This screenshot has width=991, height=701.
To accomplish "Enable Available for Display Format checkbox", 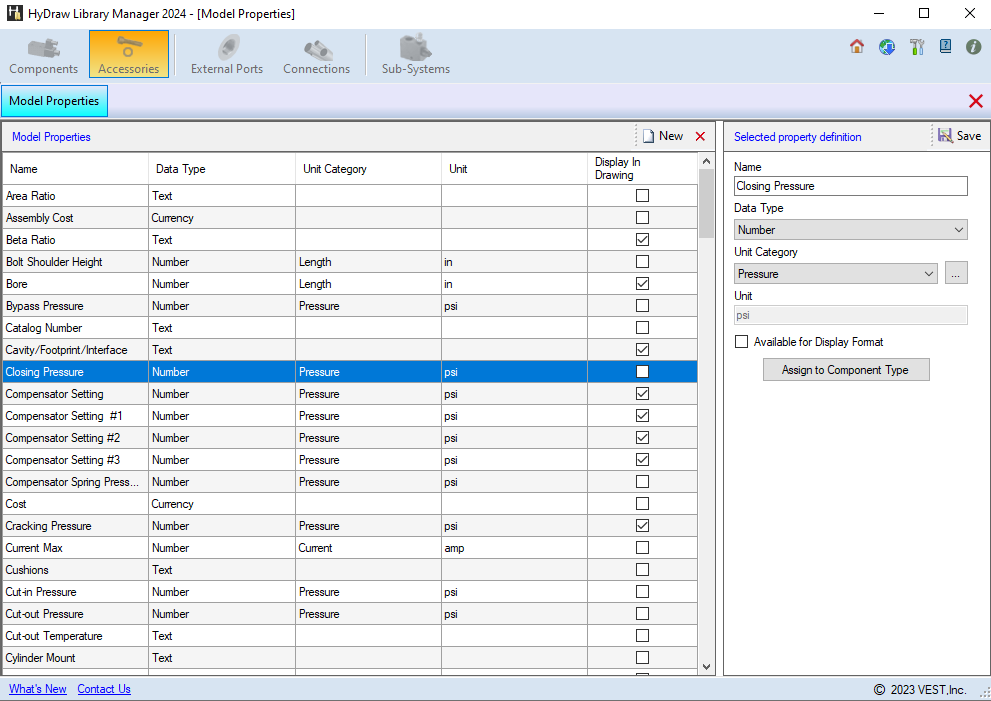I will (741, 342).
